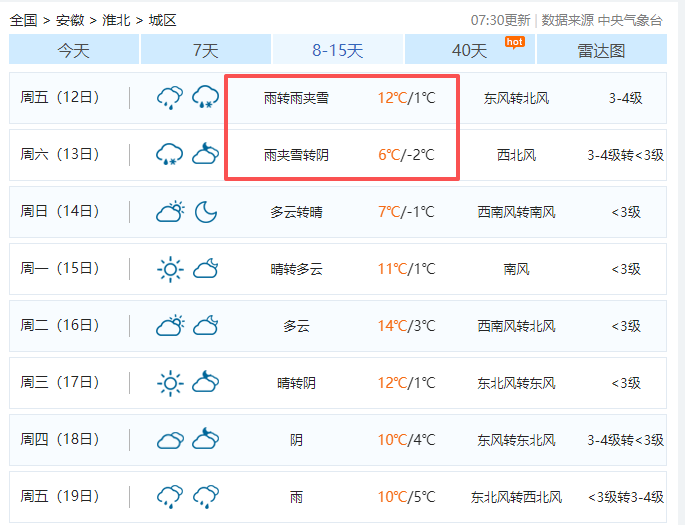Click the overcast night icon for 周六 (13日)
This screenshot has width=685, height=525.
(205, 155)
